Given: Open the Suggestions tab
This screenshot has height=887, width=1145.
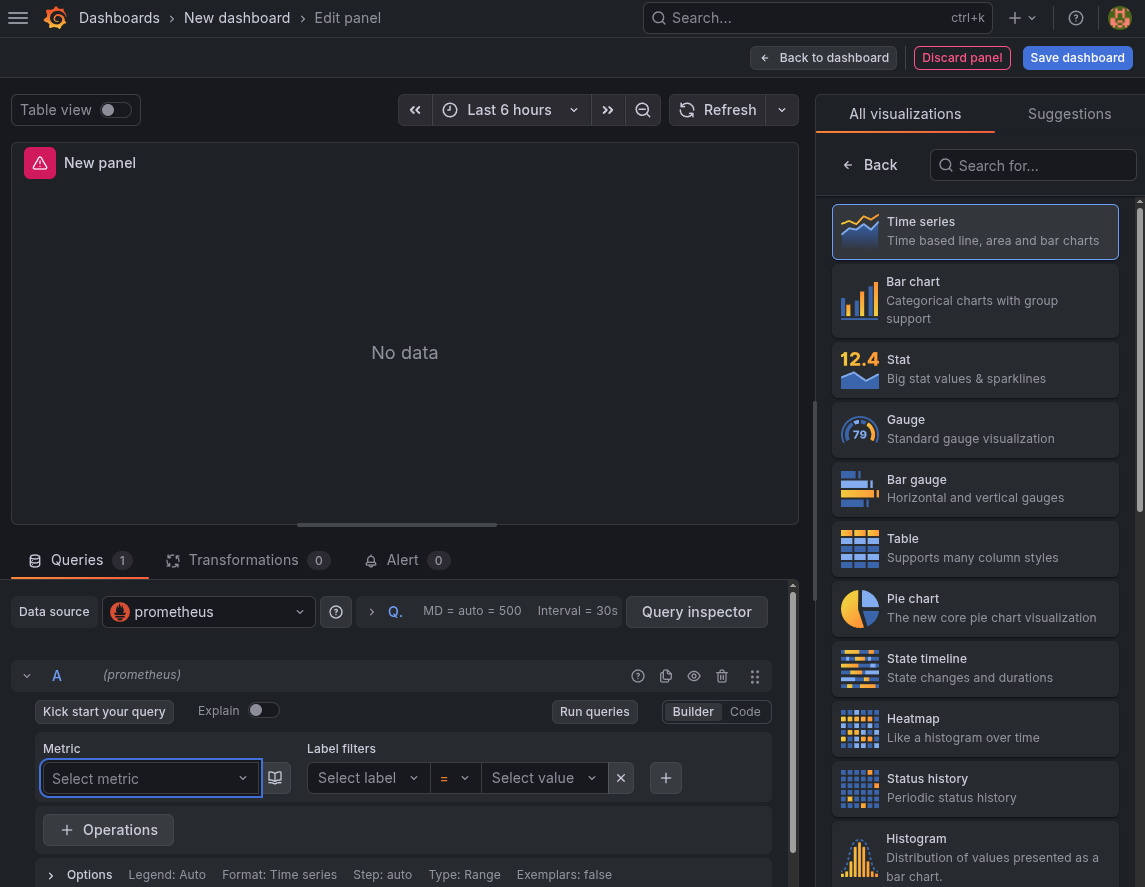Looking at the screenshot, I should 1069,114.
